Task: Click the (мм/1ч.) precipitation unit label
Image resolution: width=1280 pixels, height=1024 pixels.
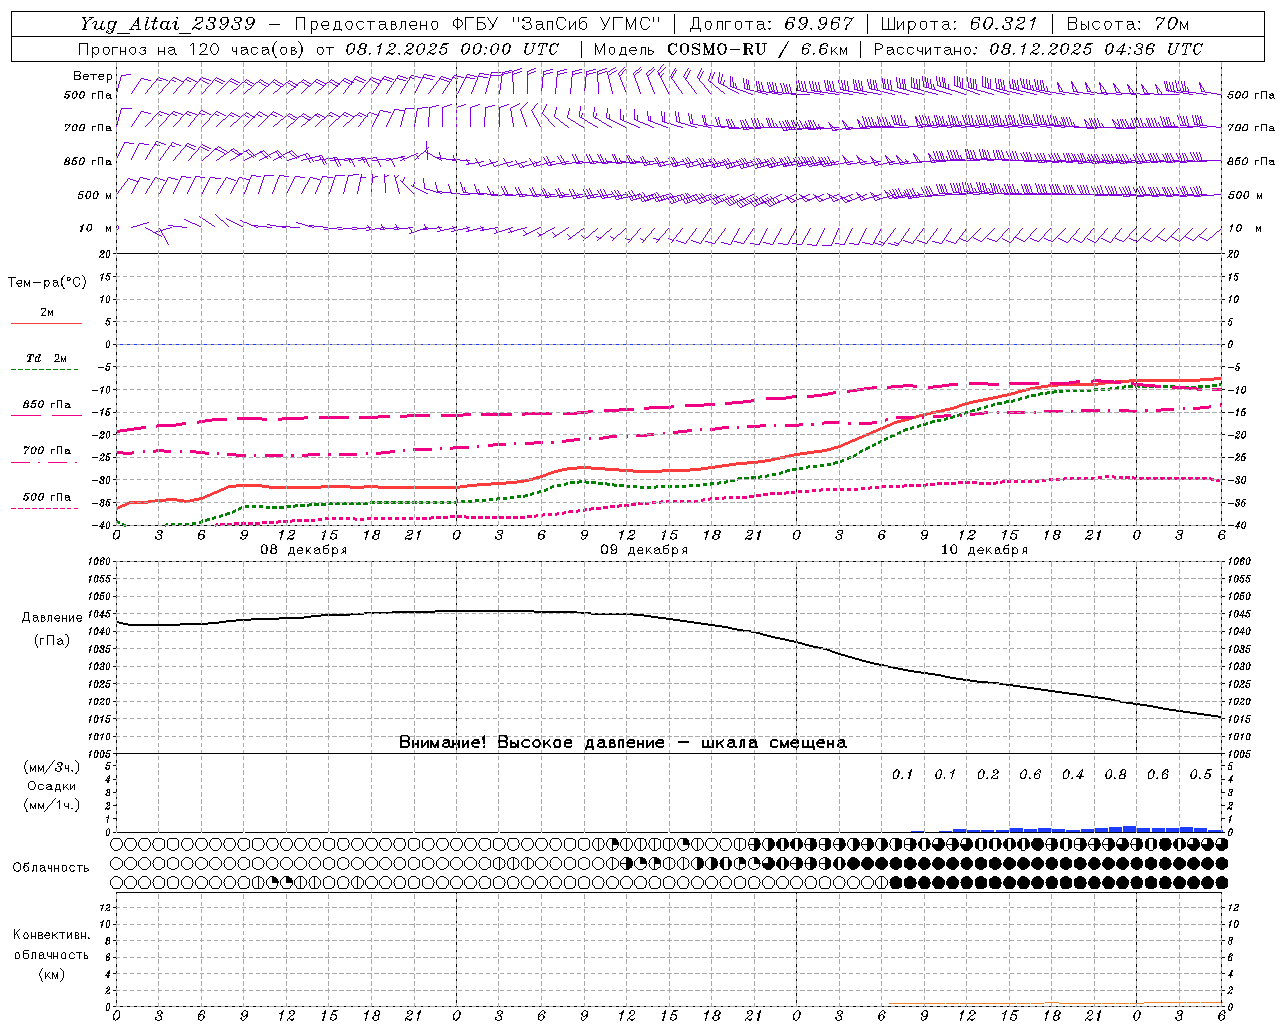Action: [52, 805]
